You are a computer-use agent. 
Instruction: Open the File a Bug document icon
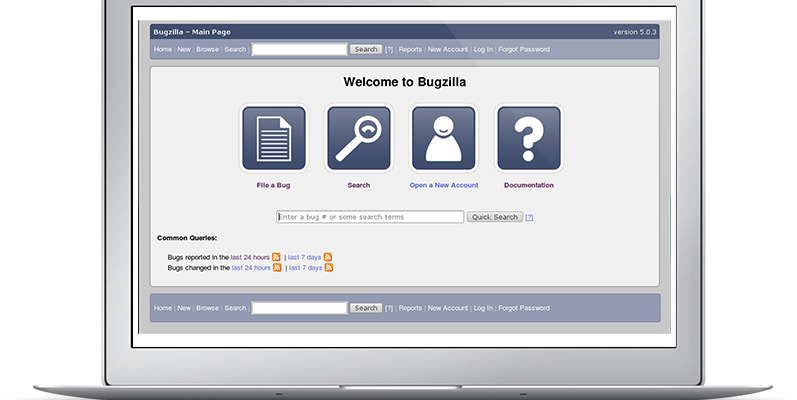[273, 138]
